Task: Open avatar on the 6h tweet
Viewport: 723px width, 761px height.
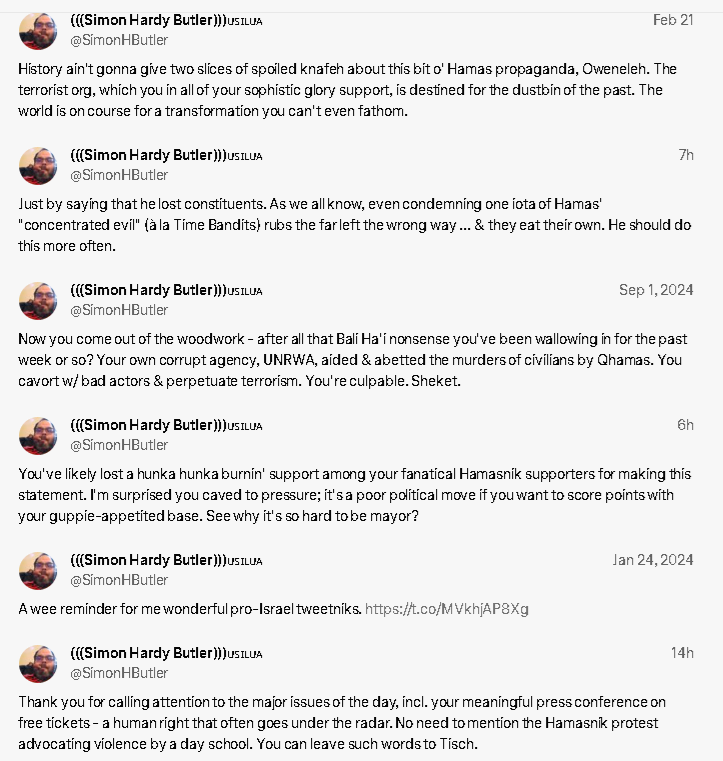Action: (x=38, y=436)
